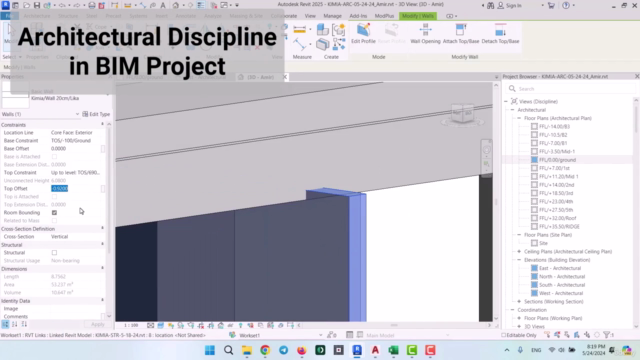Open the Revit icon in the Windows taskbar
The height and width of the screenshot is (360, 640).
[x=357, y=350]
